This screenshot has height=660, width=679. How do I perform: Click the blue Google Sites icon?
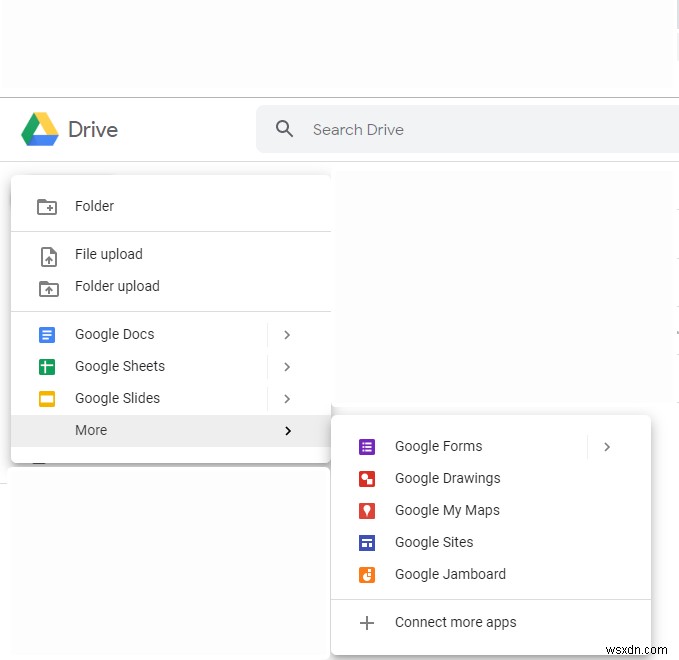(367, 543)
